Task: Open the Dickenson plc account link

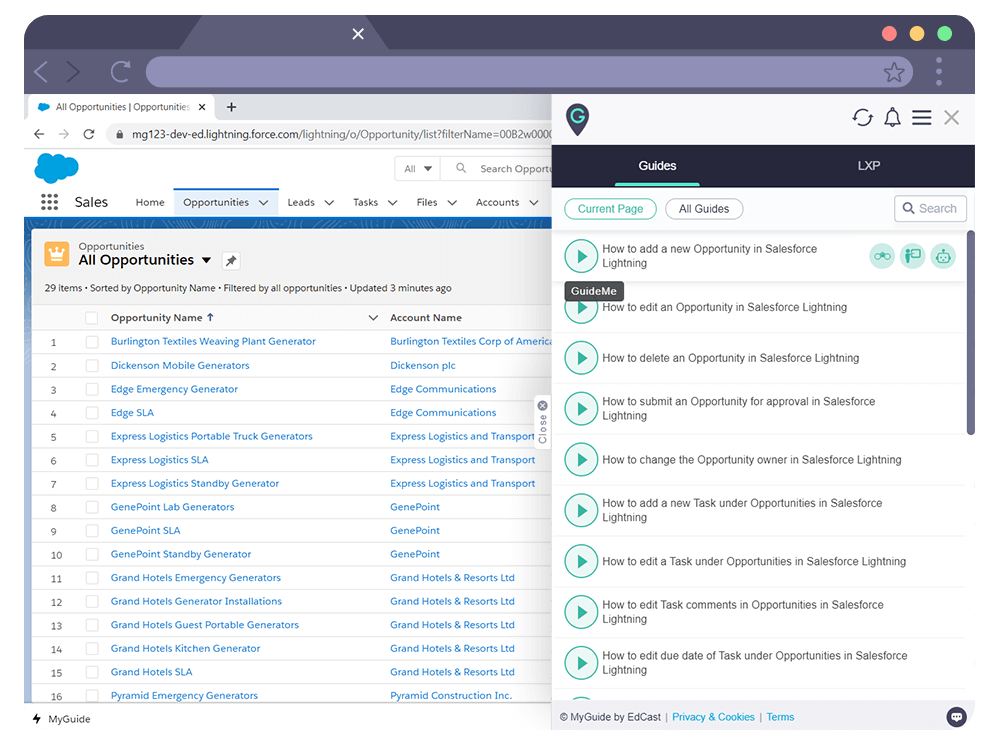Action: (x=423, y=366)
